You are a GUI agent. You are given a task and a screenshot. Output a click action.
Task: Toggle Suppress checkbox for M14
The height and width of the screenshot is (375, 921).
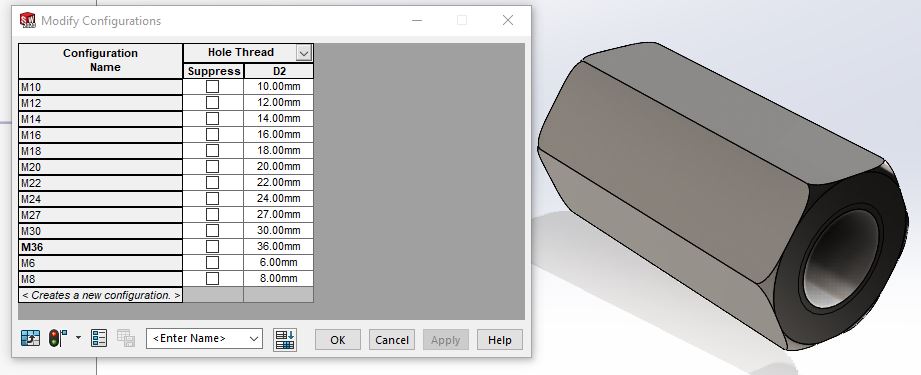click(213, 119)
